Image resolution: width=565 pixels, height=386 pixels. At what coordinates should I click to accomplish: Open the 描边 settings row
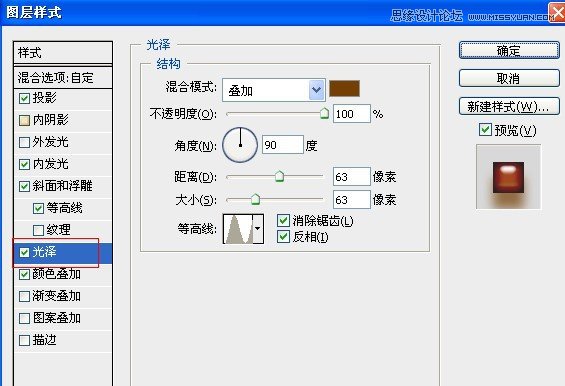pos(63,340)
